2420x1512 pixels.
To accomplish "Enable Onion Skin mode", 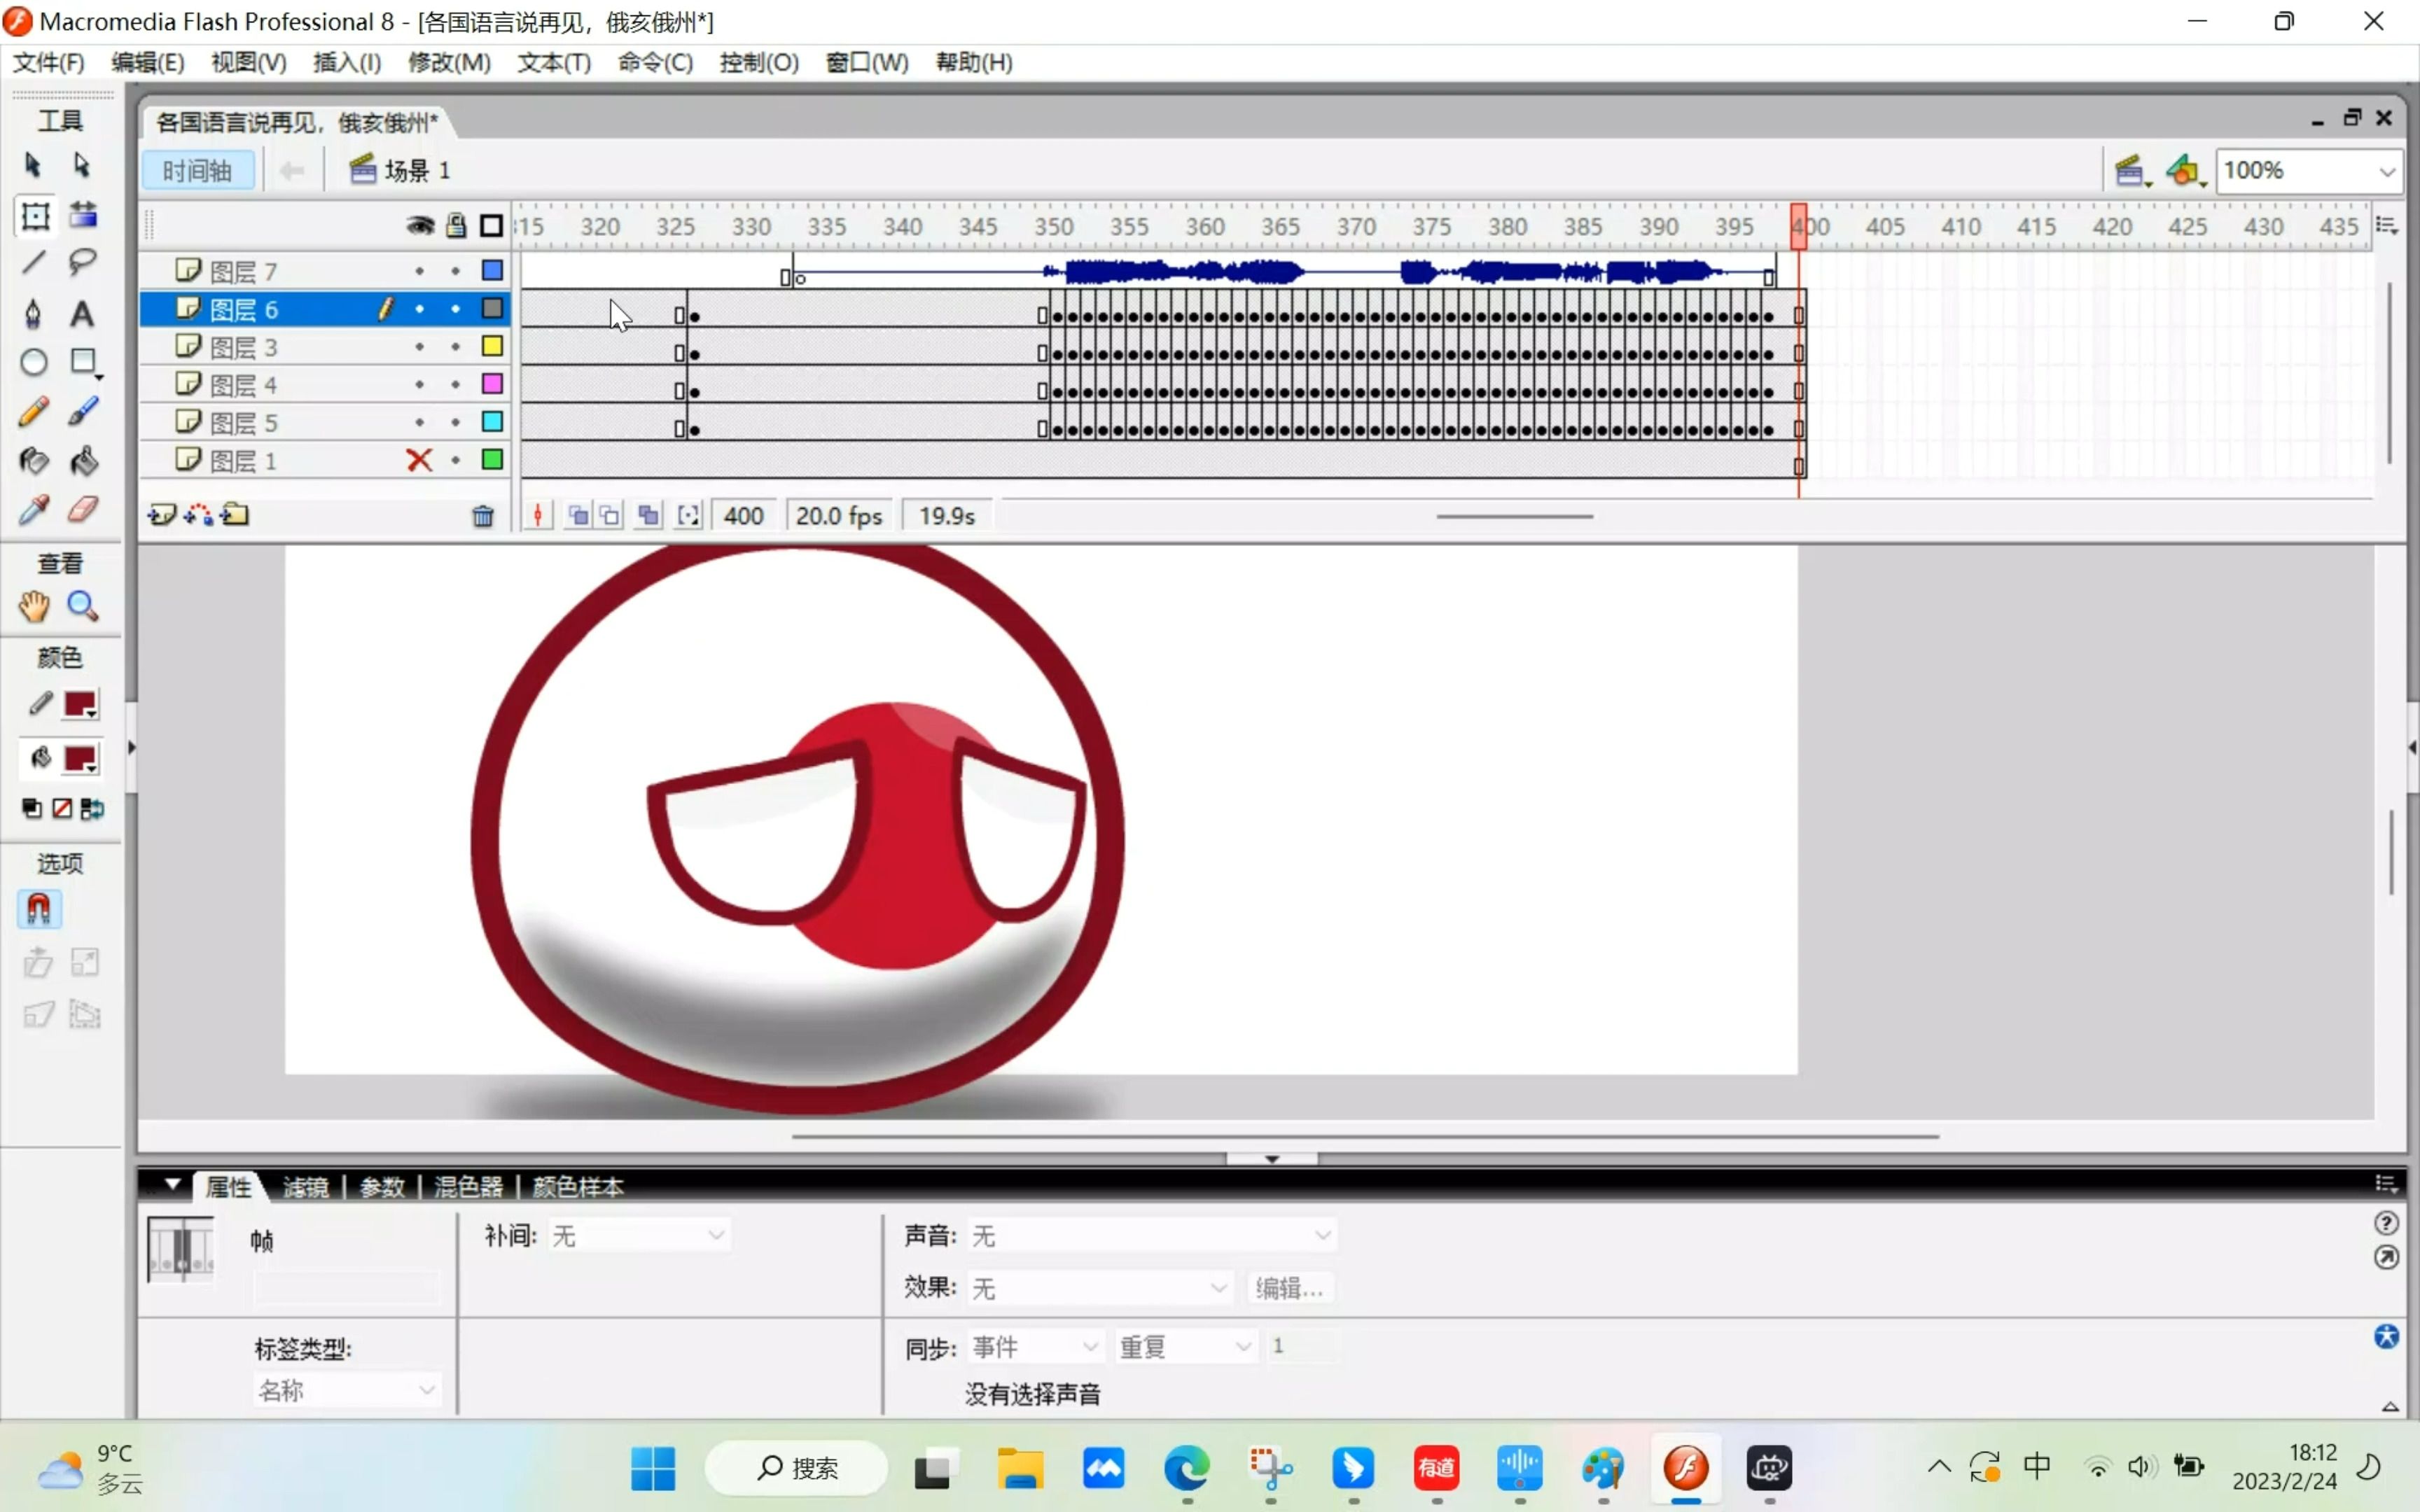I will 578,516.
